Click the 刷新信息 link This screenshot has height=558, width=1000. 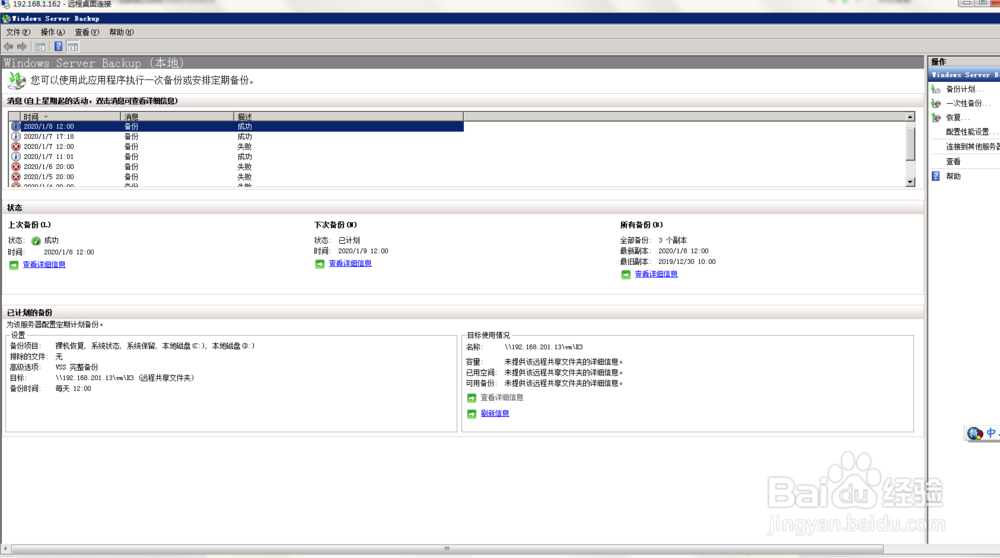495,414
